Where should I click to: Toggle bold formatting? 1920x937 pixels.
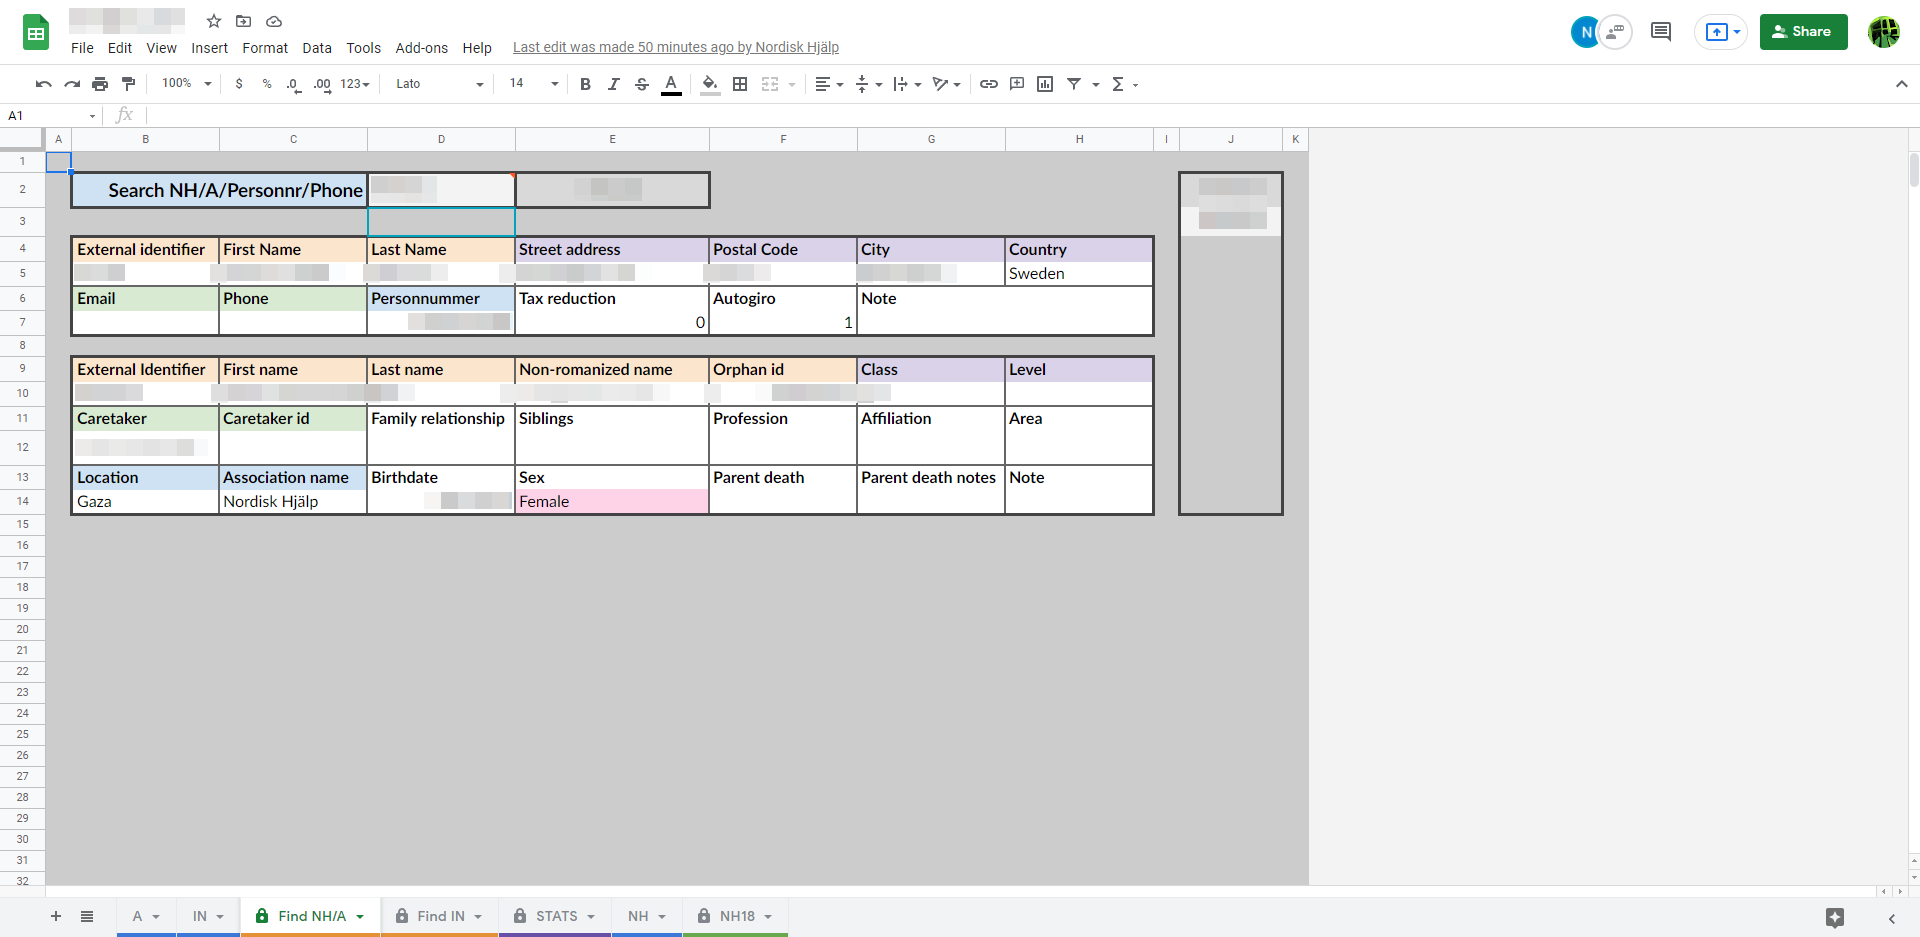point(585,84)
